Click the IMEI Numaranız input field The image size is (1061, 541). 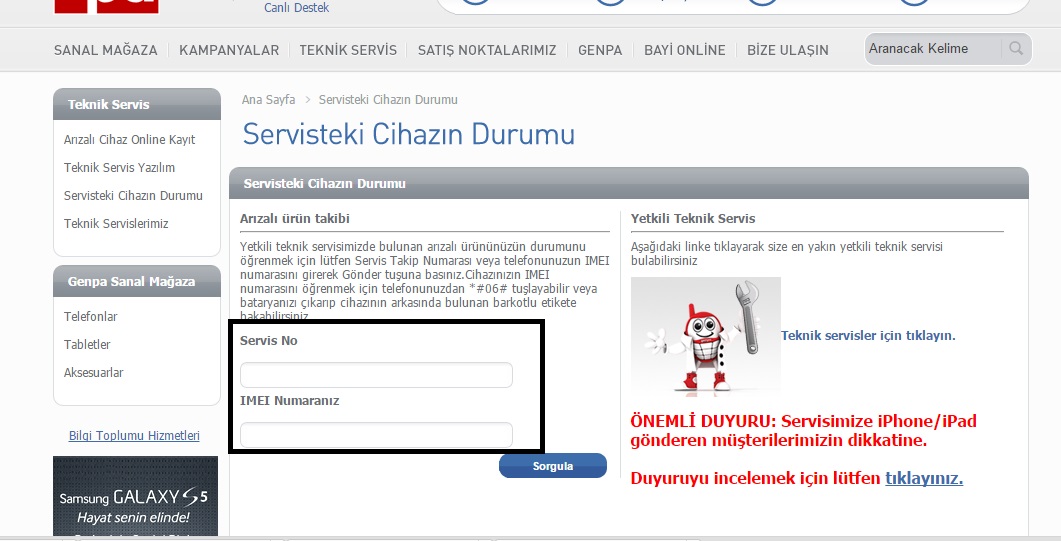pos(376,435)
